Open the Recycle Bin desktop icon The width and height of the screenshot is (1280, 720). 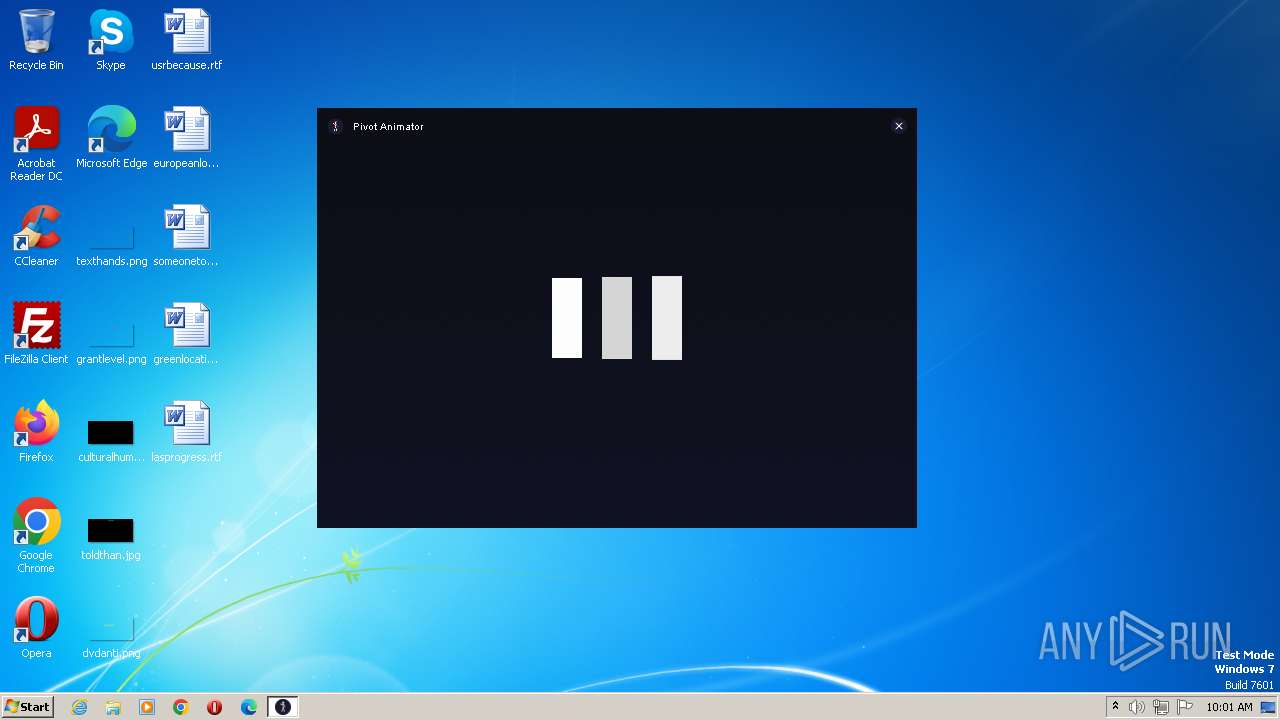pos(36,40)
